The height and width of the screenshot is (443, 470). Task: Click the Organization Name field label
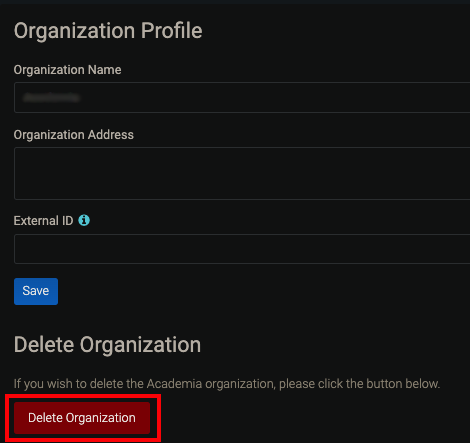click(67, 70)
